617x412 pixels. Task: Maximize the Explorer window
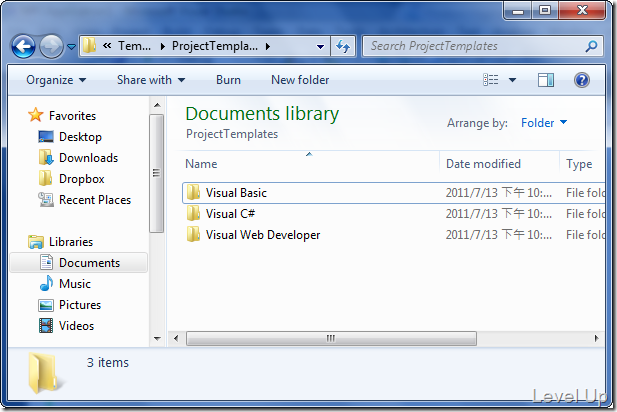(x=545, y=10)
